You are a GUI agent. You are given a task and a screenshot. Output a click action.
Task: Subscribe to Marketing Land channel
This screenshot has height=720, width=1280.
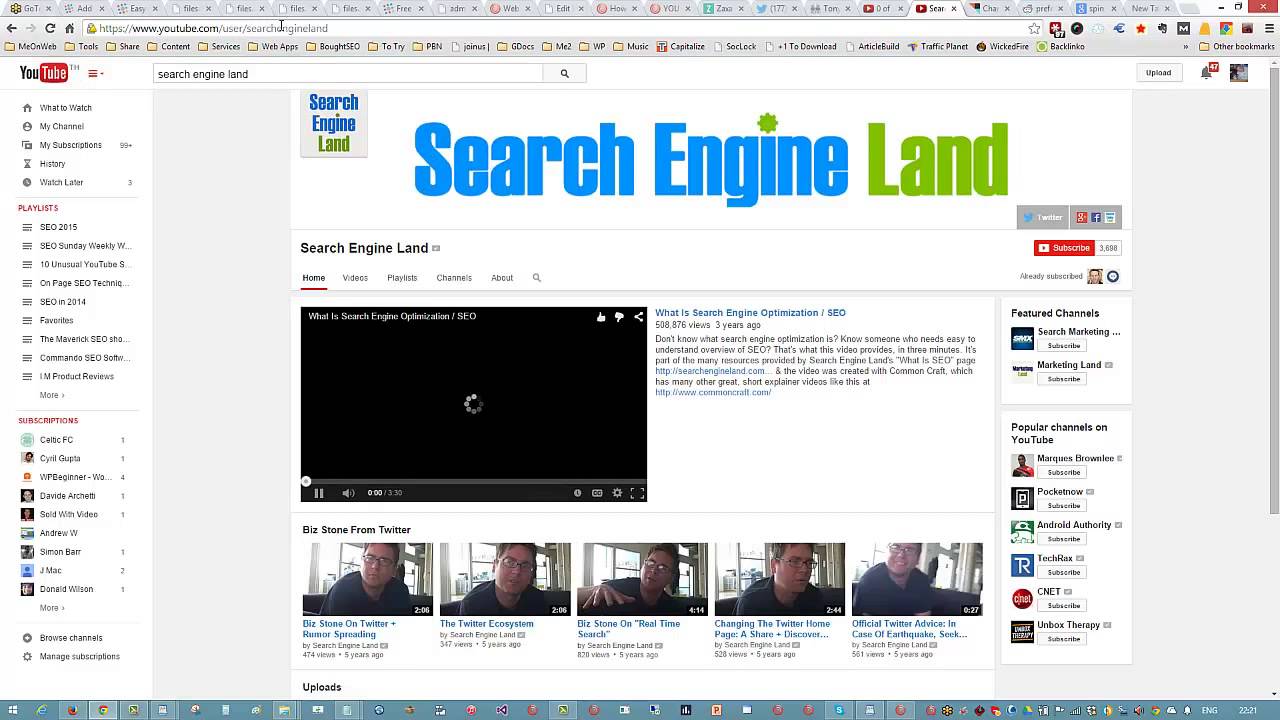pyautogui.click(x=1063, y=379)
